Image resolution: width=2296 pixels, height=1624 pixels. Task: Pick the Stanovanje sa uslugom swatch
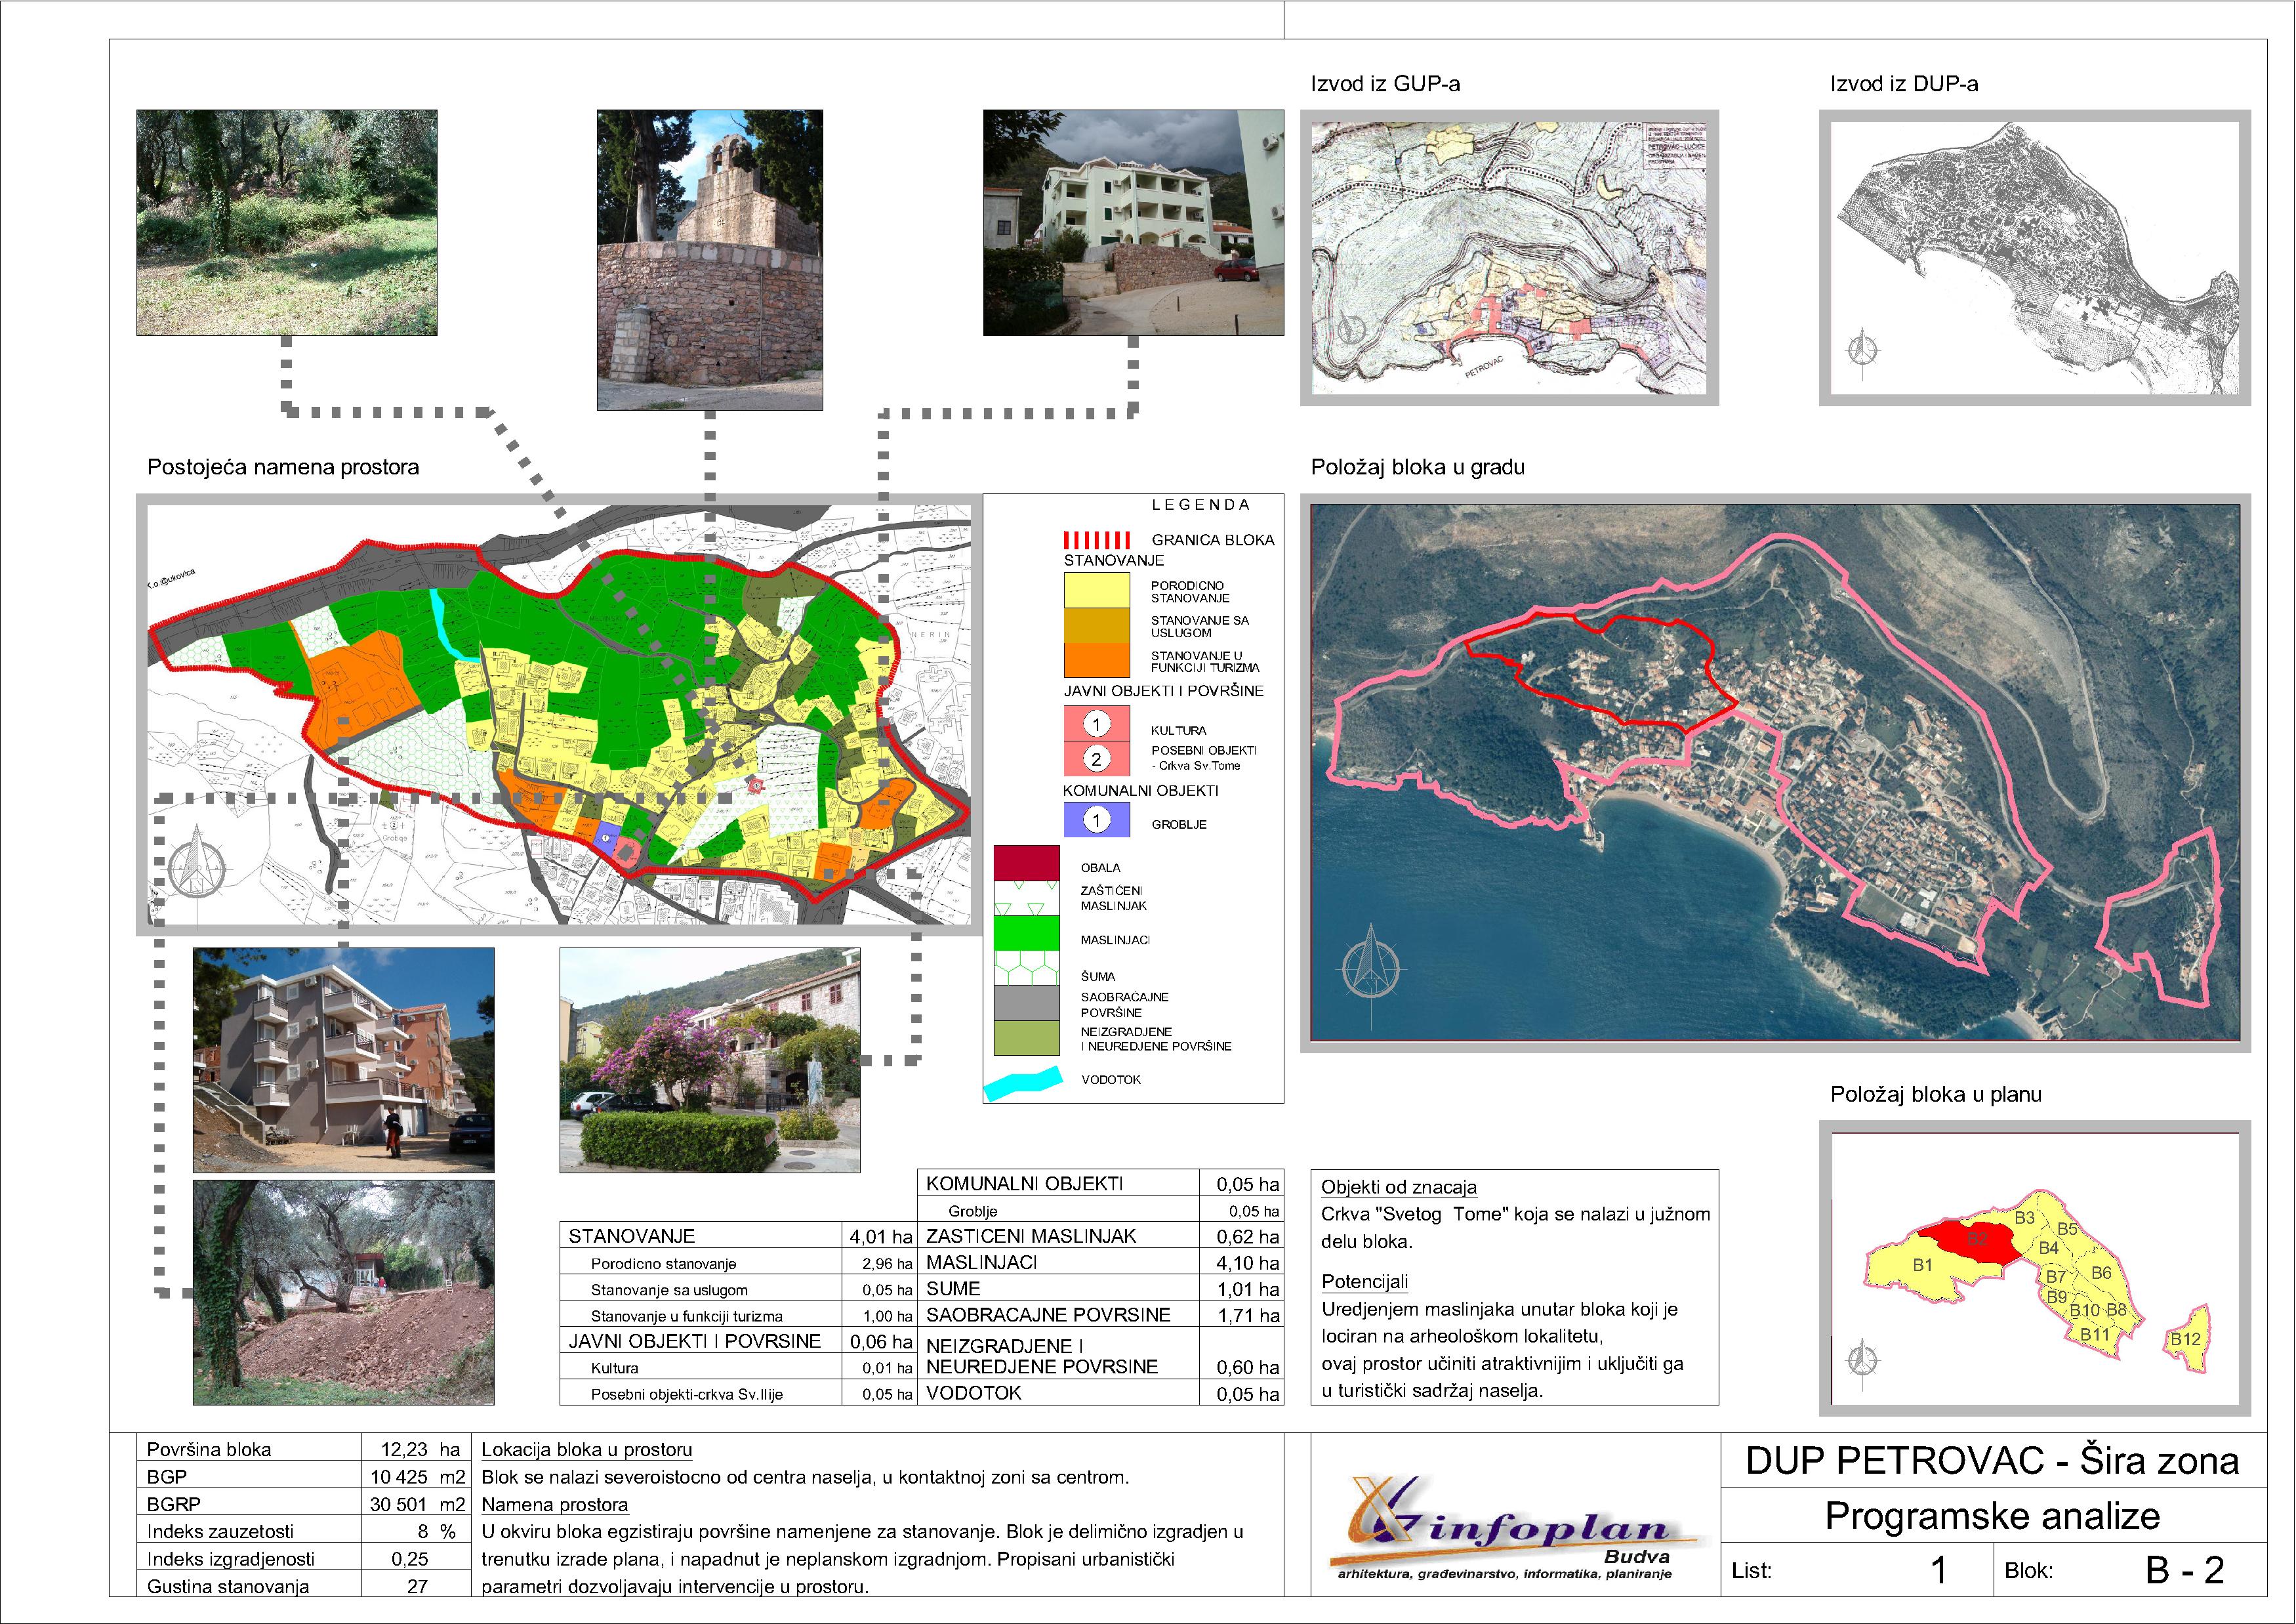1097,625
